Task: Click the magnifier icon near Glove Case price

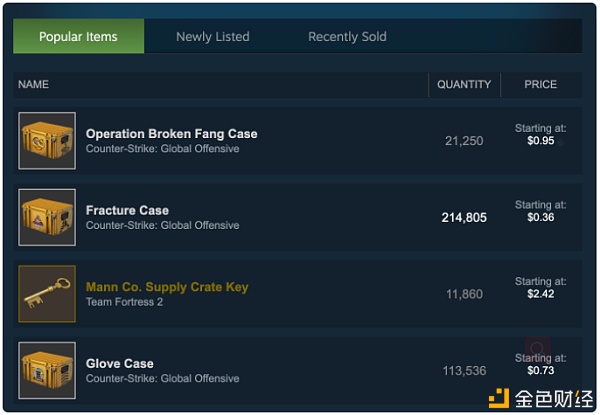Action: pyautogui.click(x=538, y=348)
